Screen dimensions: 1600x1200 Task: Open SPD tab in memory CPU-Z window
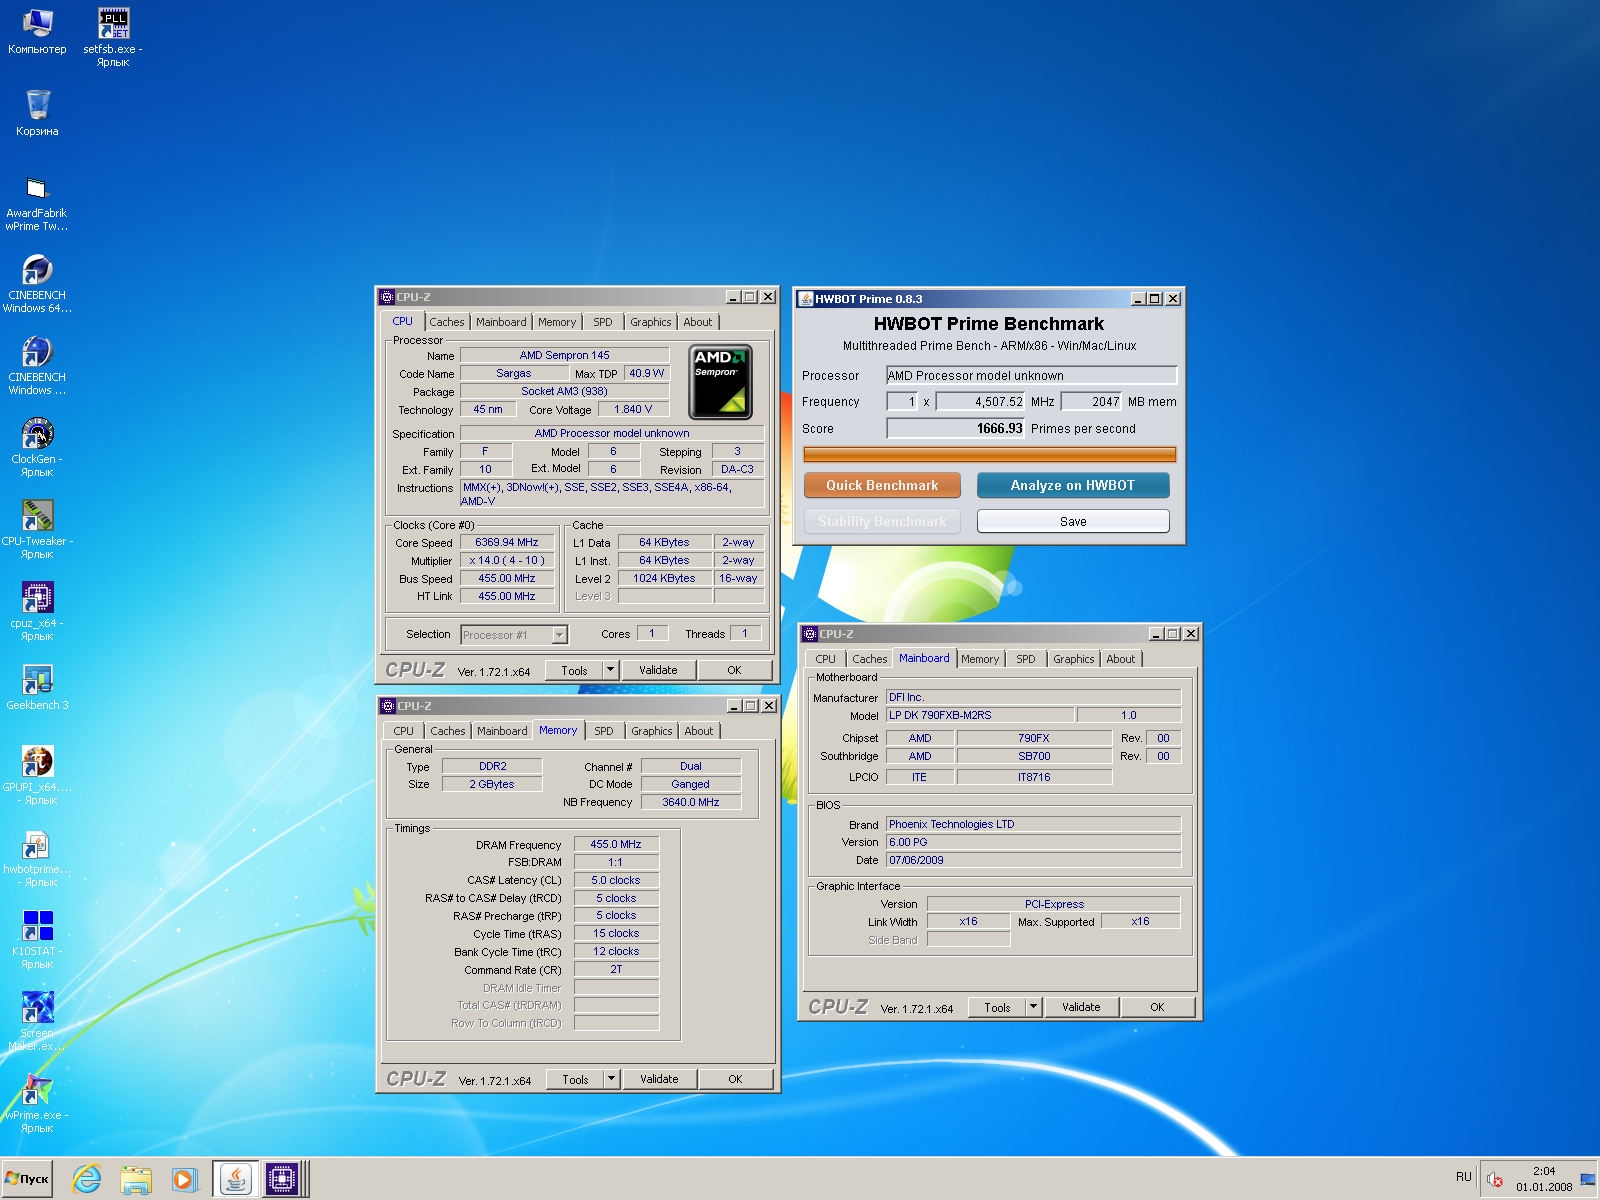[x=604, y=731]
